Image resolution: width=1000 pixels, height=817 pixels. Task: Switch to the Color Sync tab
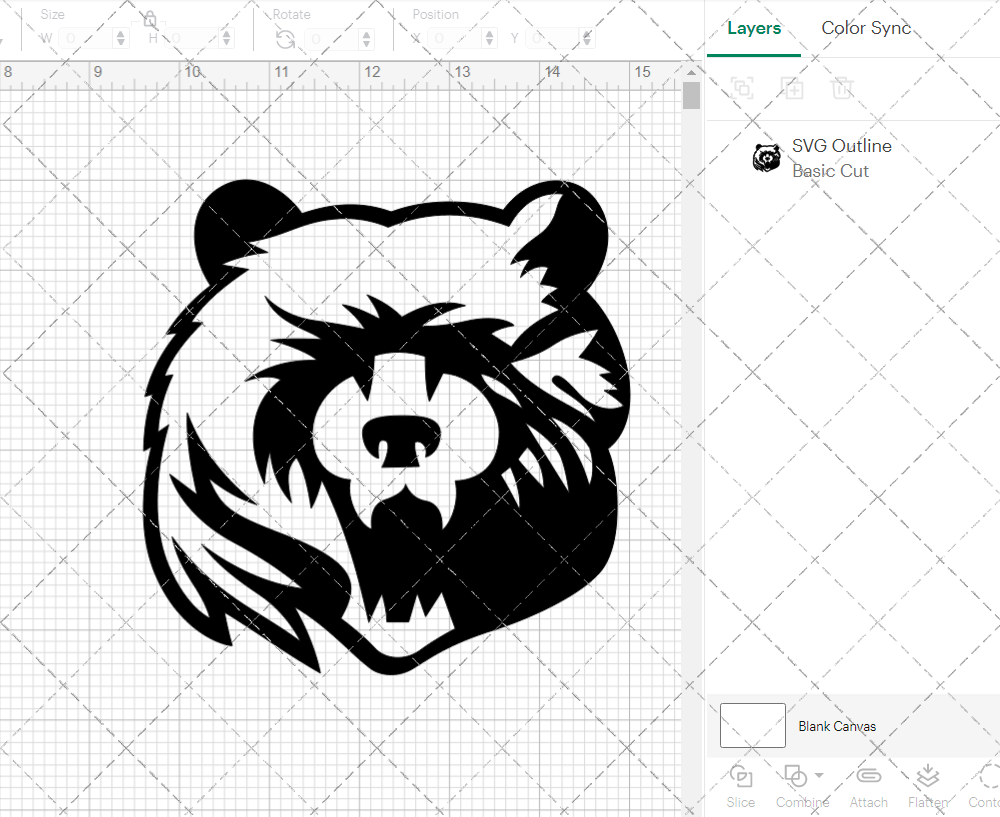[x=866, y=28]
